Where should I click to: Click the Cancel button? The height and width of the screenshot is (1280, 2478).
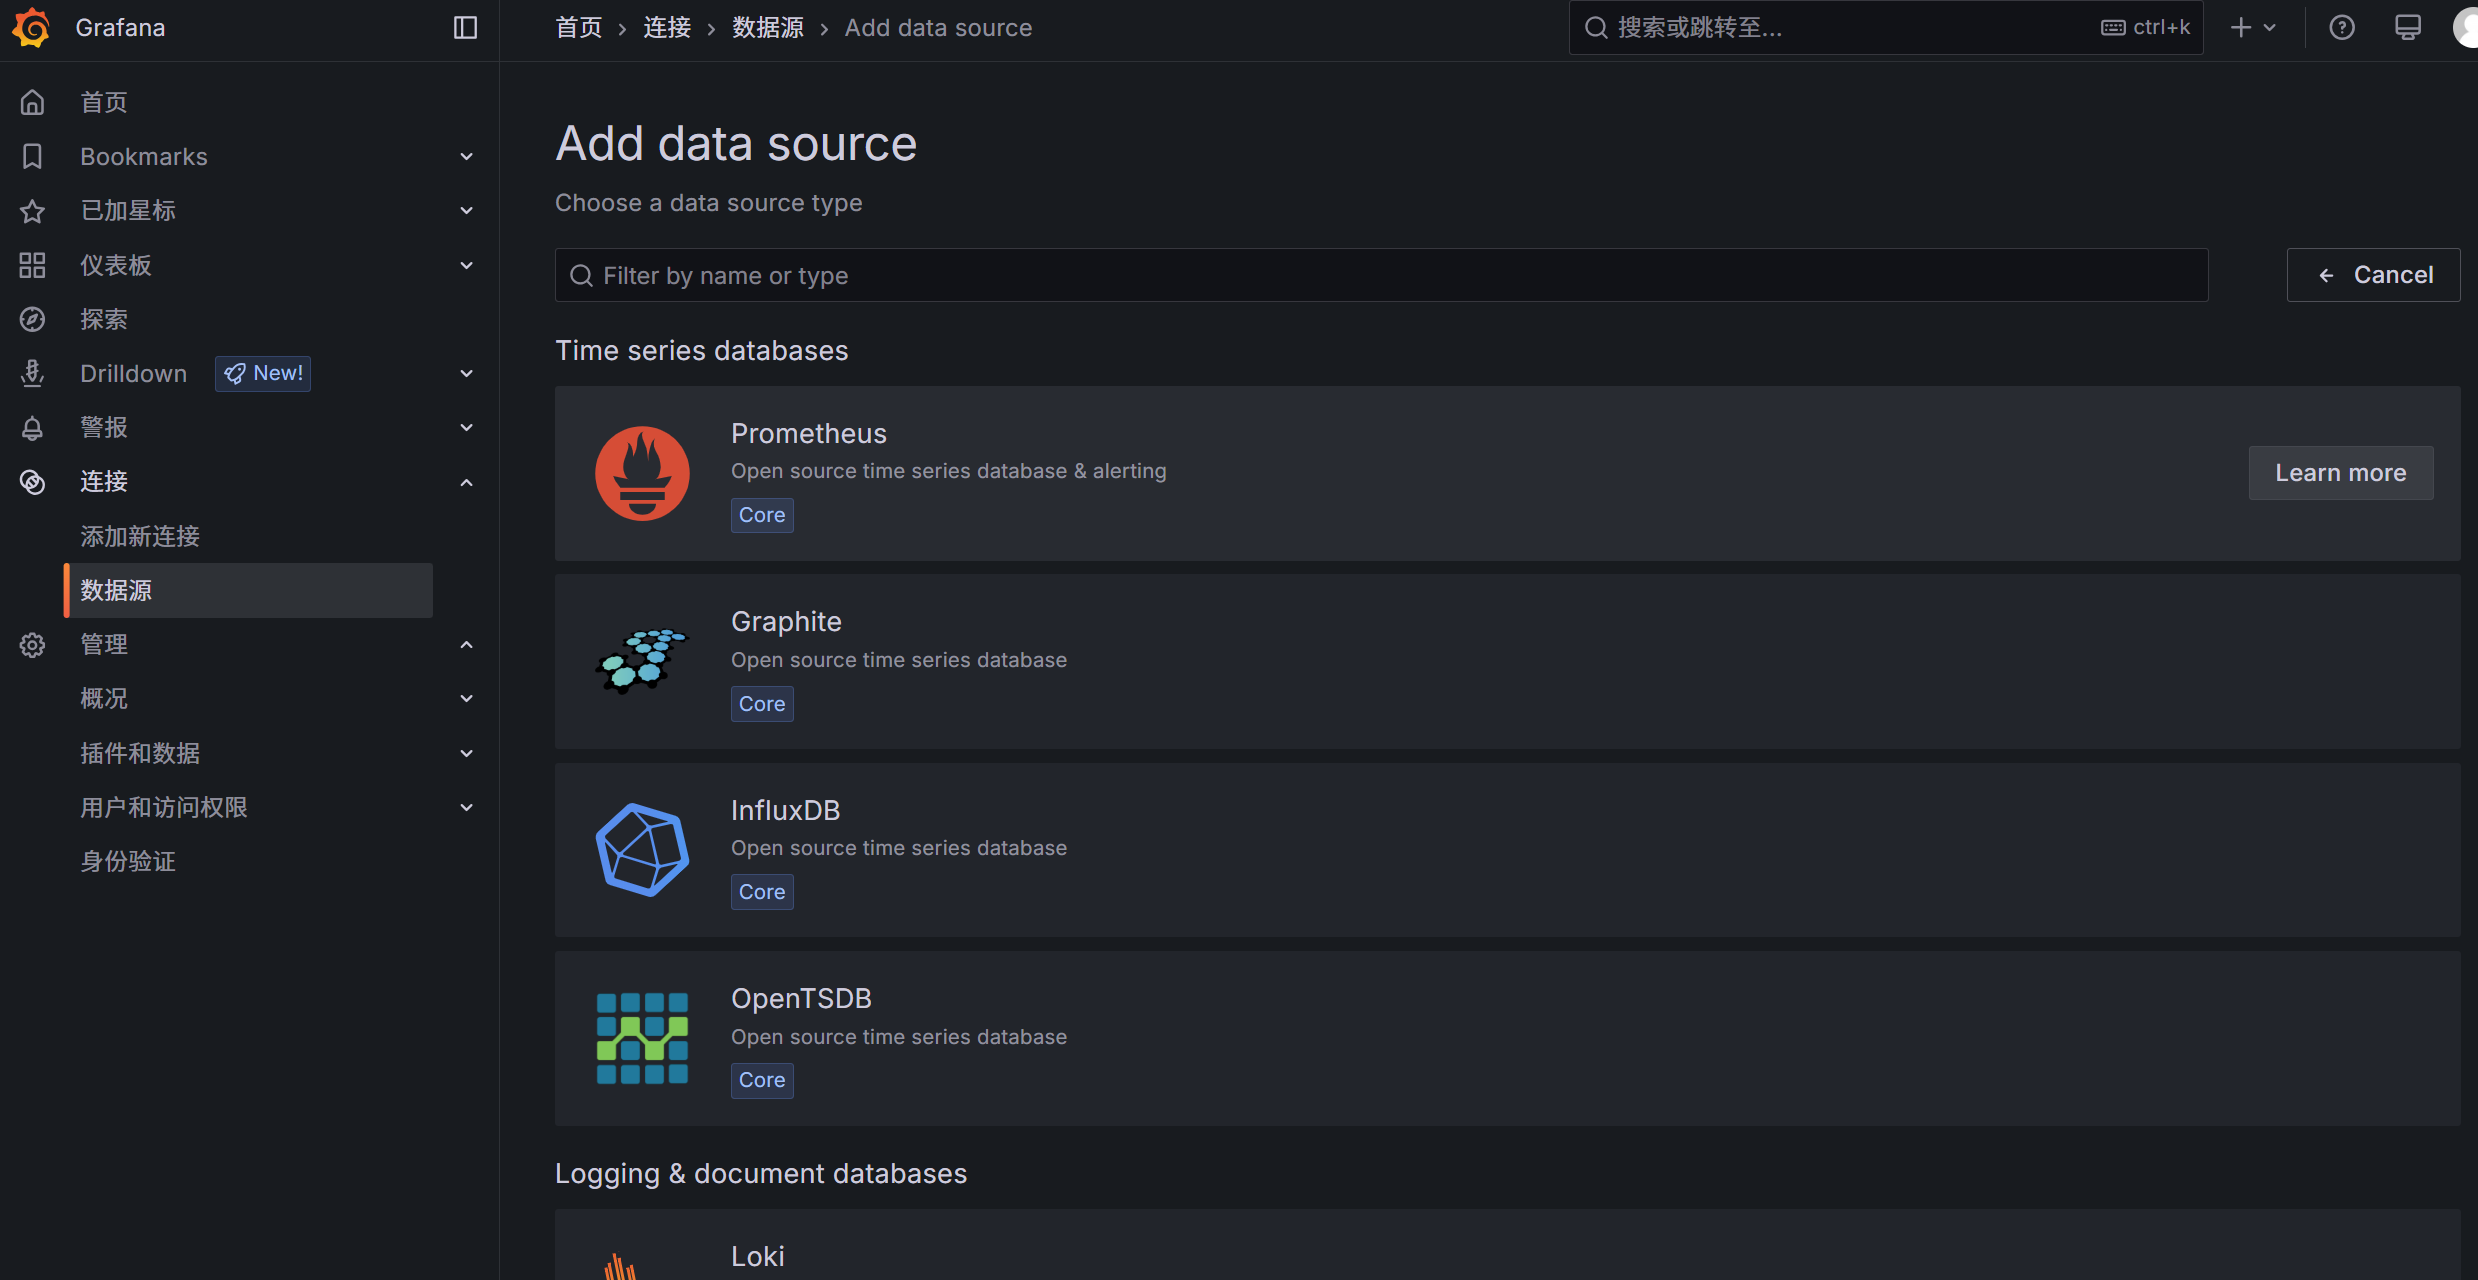click(x=2373, y=275)
